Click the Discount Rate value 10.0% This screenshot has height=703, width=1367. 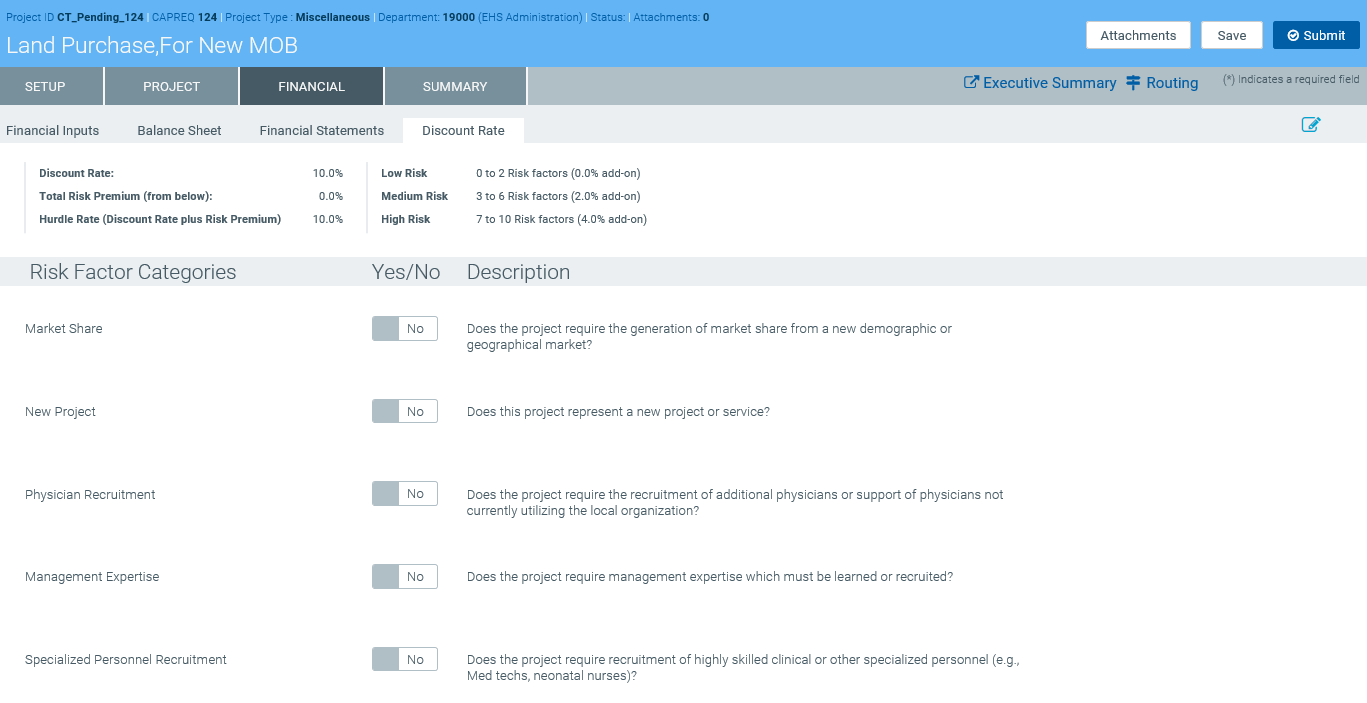[x=327, y=174]
